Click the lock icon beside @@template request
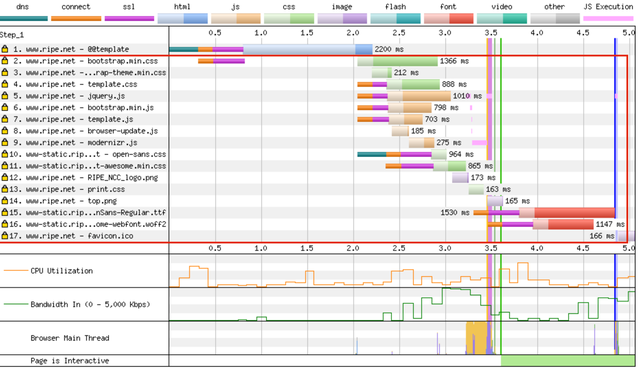Viewport: 640px width, 375px height. (x=5, y=49)
